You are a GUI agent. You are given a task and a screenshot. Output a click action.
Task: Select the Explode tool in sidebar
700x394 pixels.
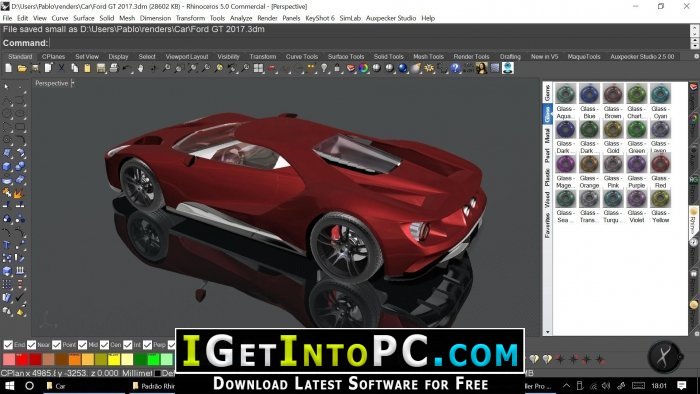[x=18, y=193]
